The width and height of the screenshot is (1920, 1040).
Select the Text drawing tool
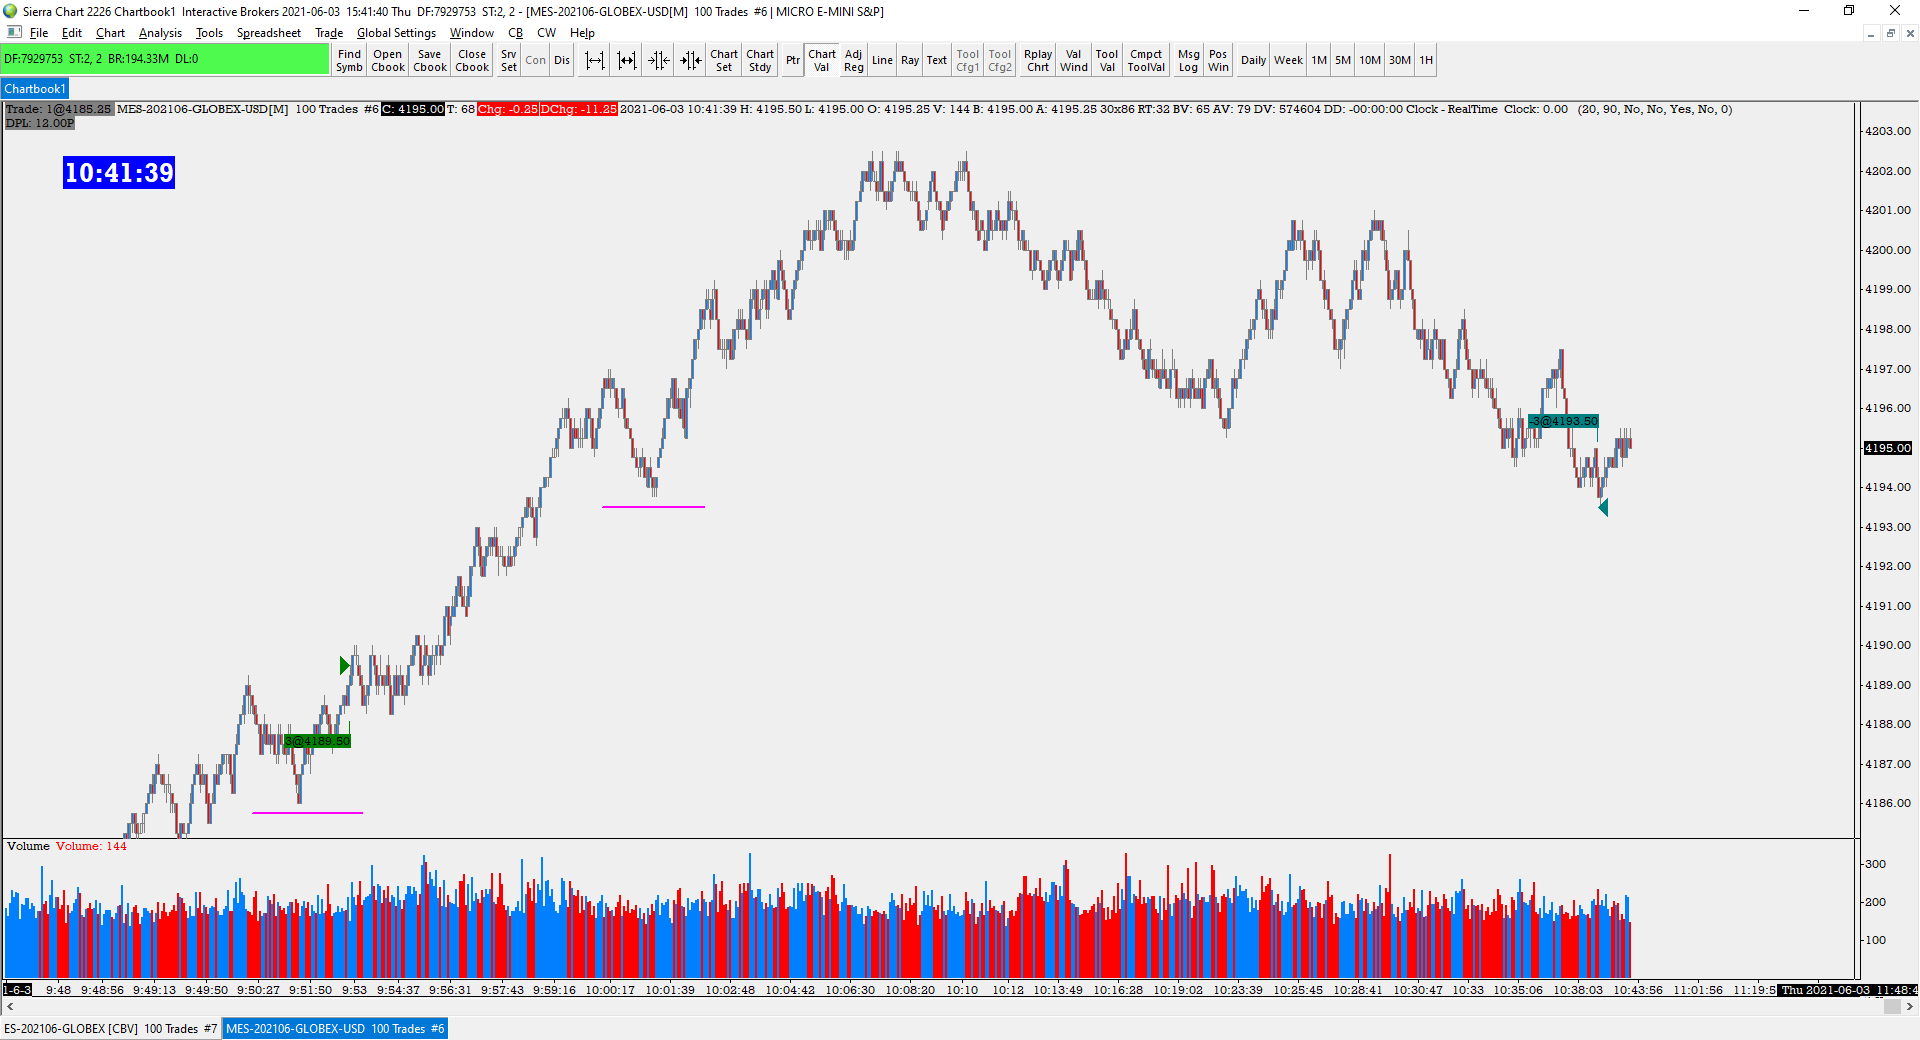(936, 60)
